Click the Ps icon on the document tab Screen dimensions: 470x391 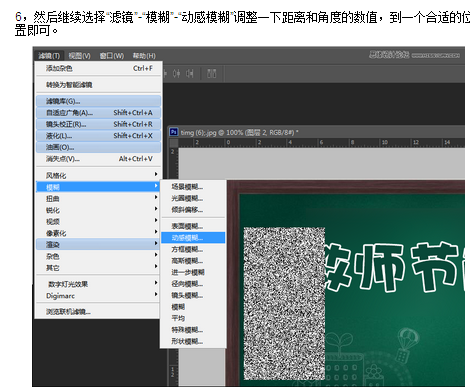click(x=174, y=132)
